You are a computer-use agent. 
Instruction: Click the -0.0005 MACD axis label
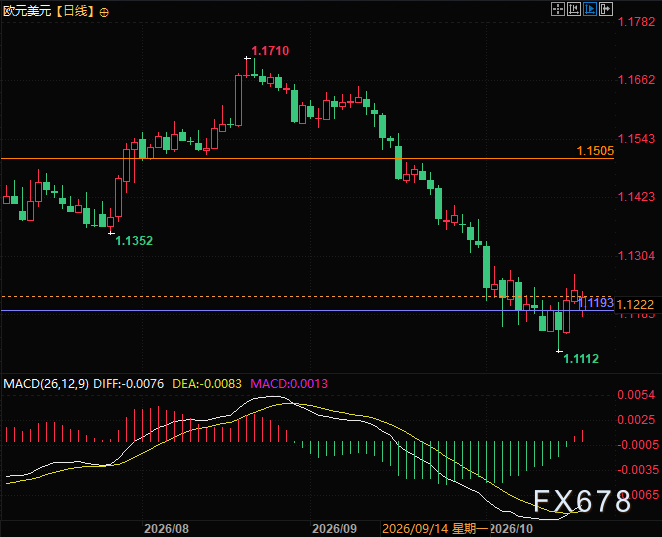tap(638, 445)
